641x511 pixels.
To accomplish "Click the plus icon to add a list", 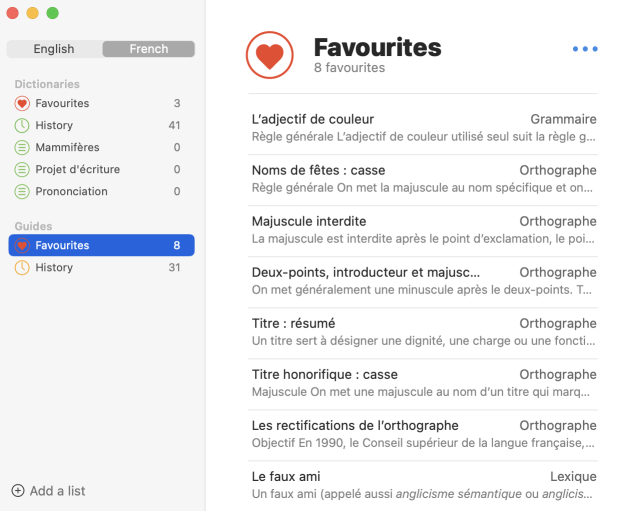I will [x=18, y=490].
